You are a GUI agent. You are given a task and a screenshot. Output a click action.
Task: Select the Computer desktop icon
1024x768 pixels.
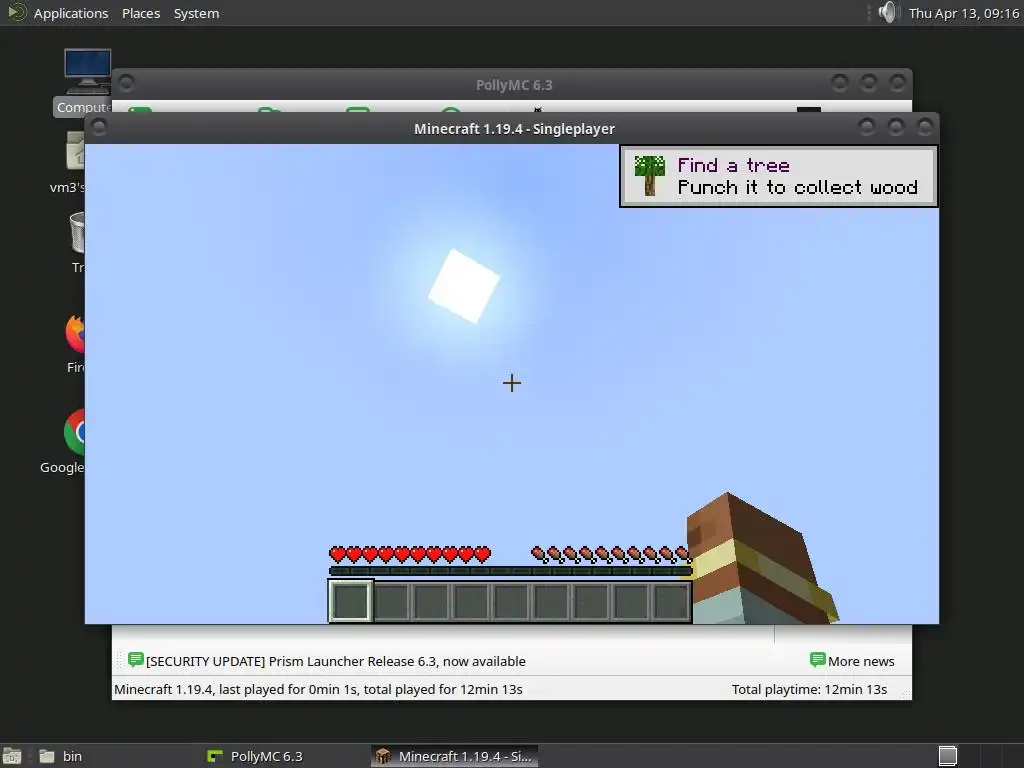click(84, 83)
